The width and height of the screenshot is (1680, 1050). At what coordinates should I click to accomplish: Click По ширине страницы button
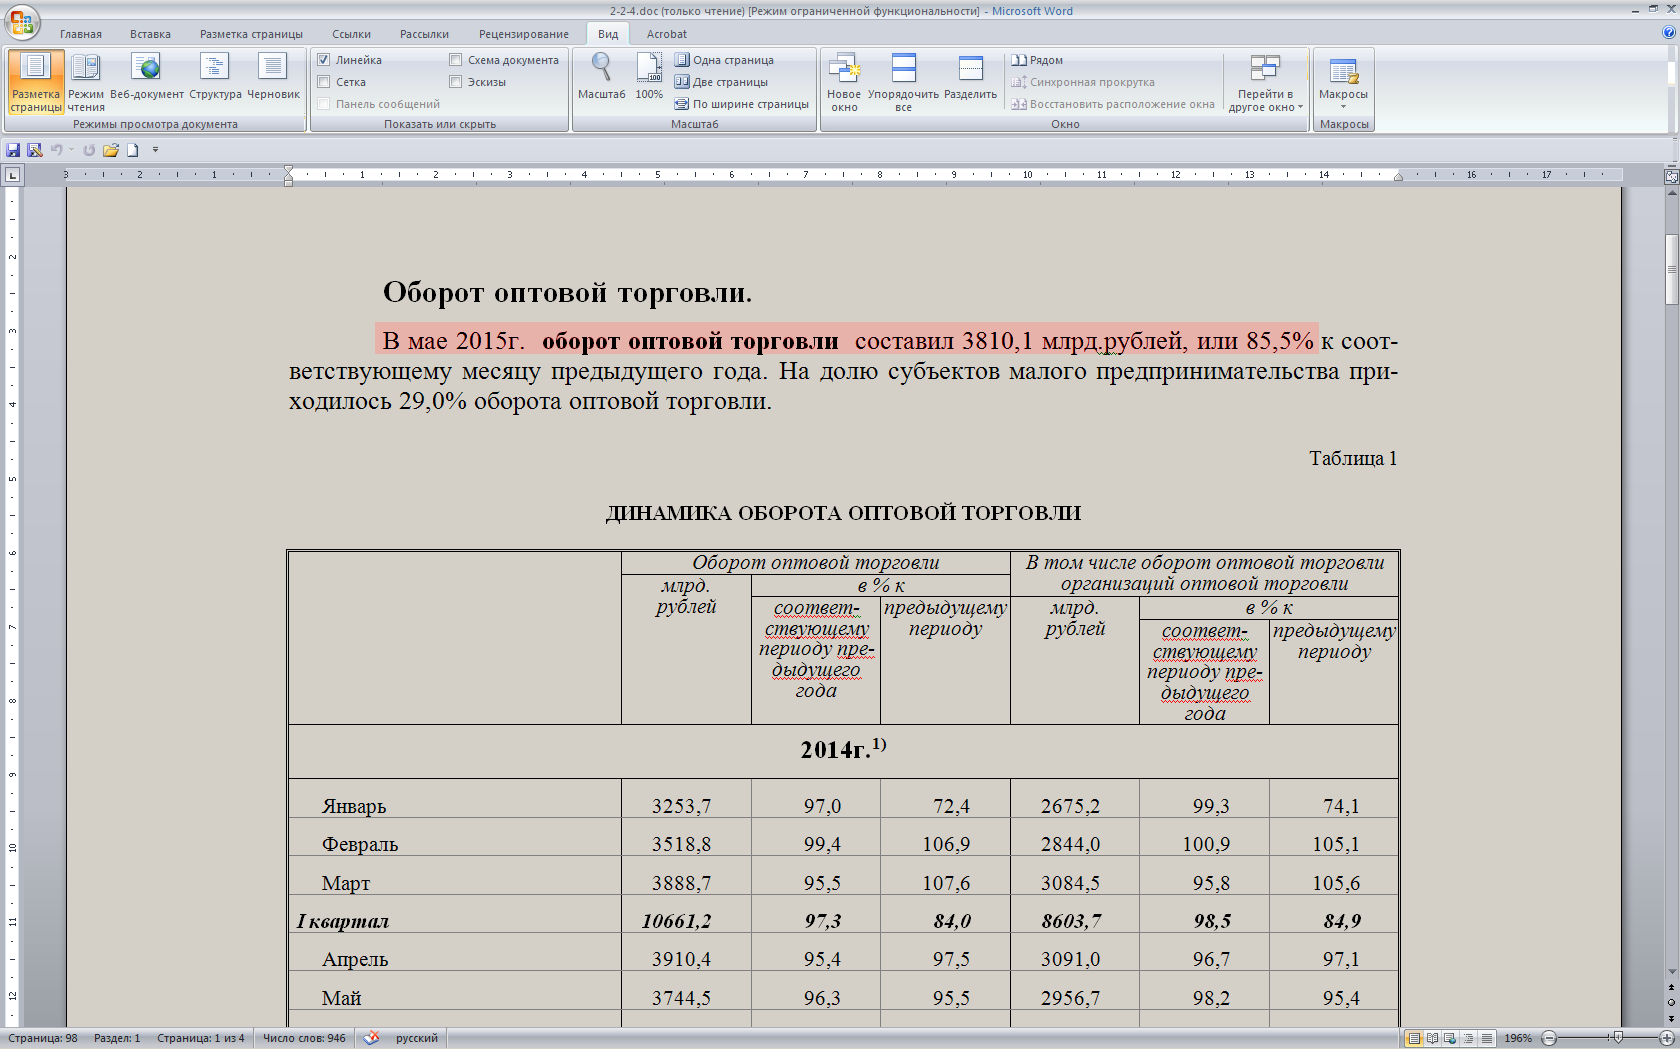(741, 104)
